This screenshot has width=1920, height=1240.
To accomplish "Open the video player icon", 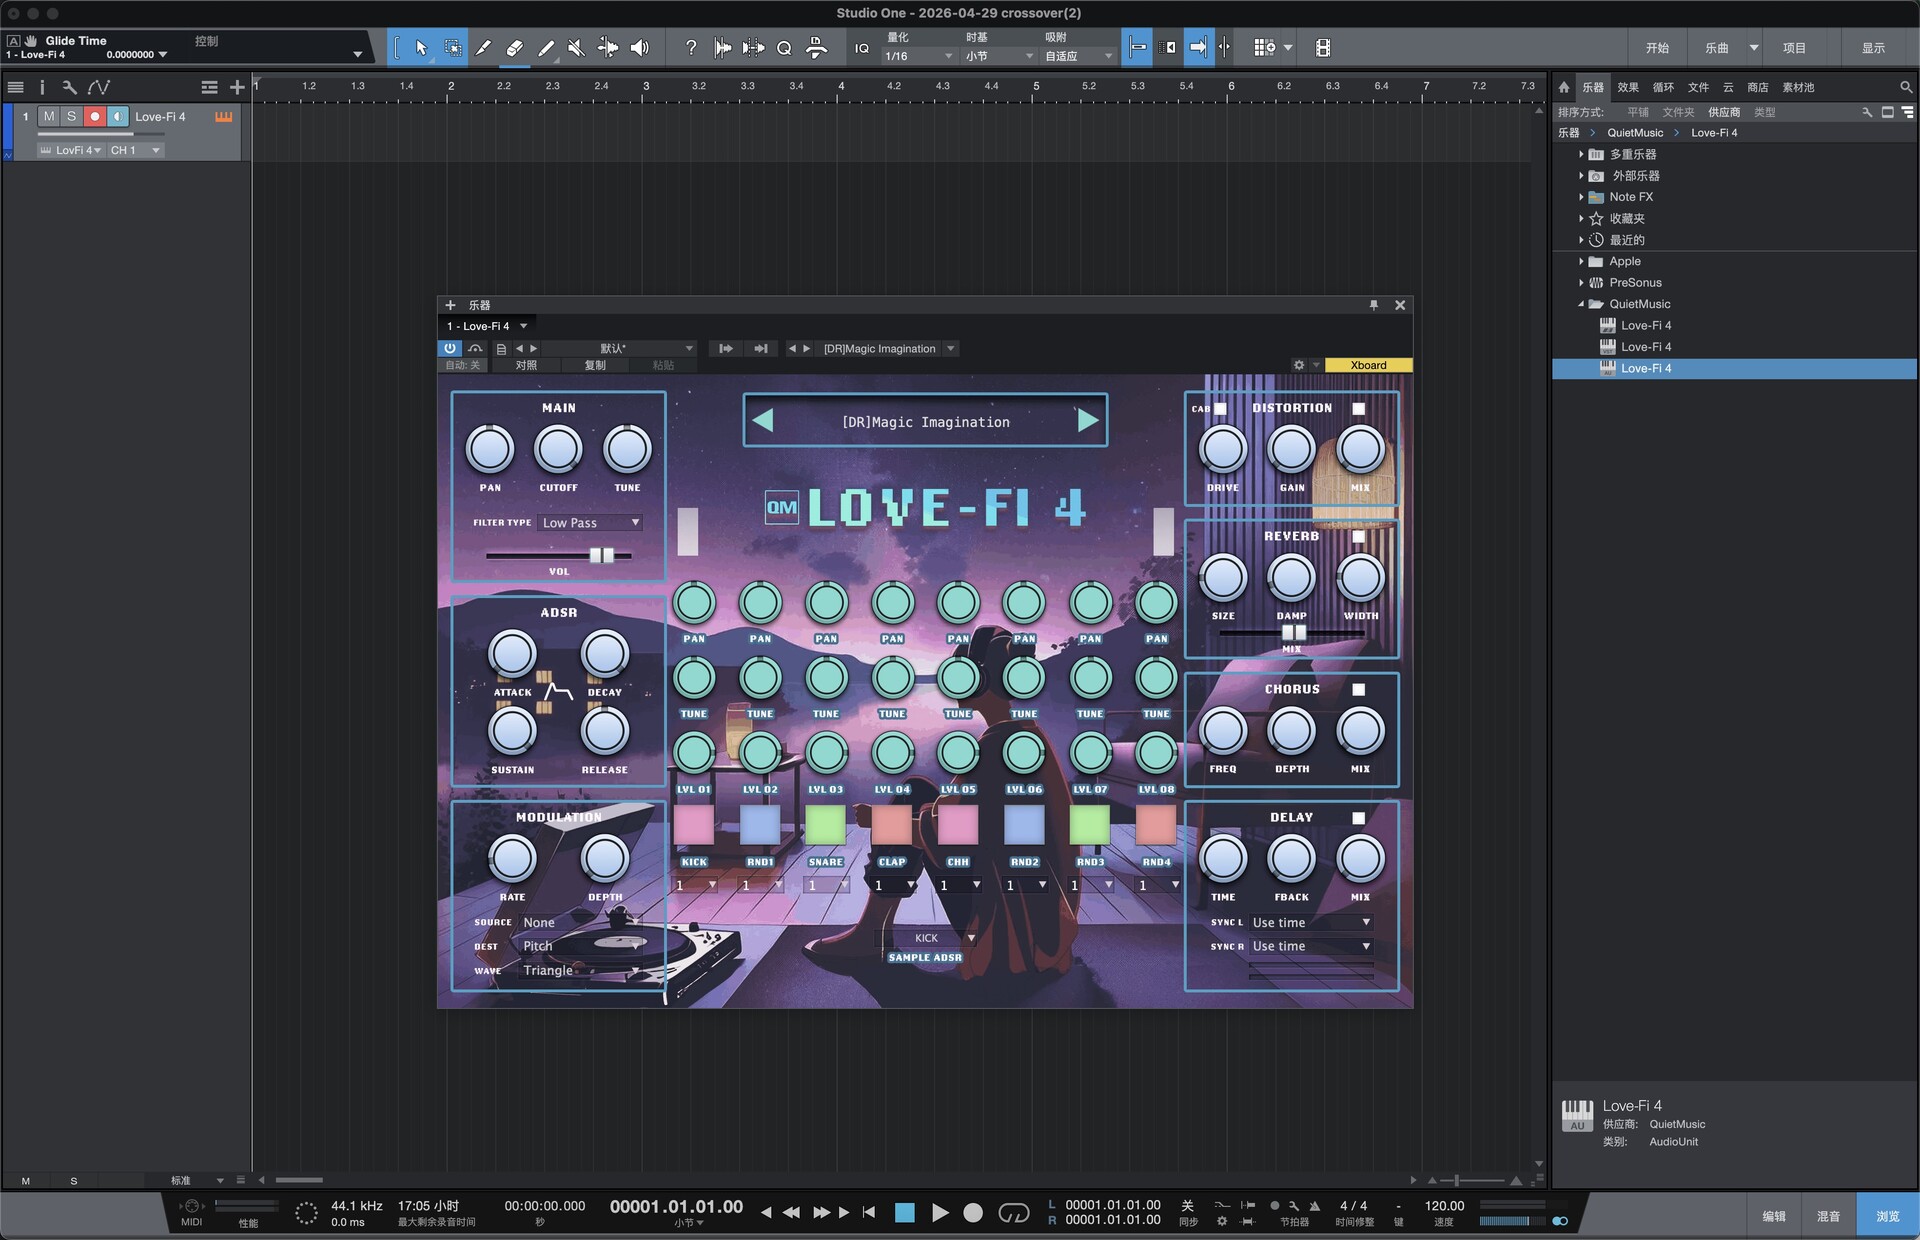I will [x=1322, y=47].
